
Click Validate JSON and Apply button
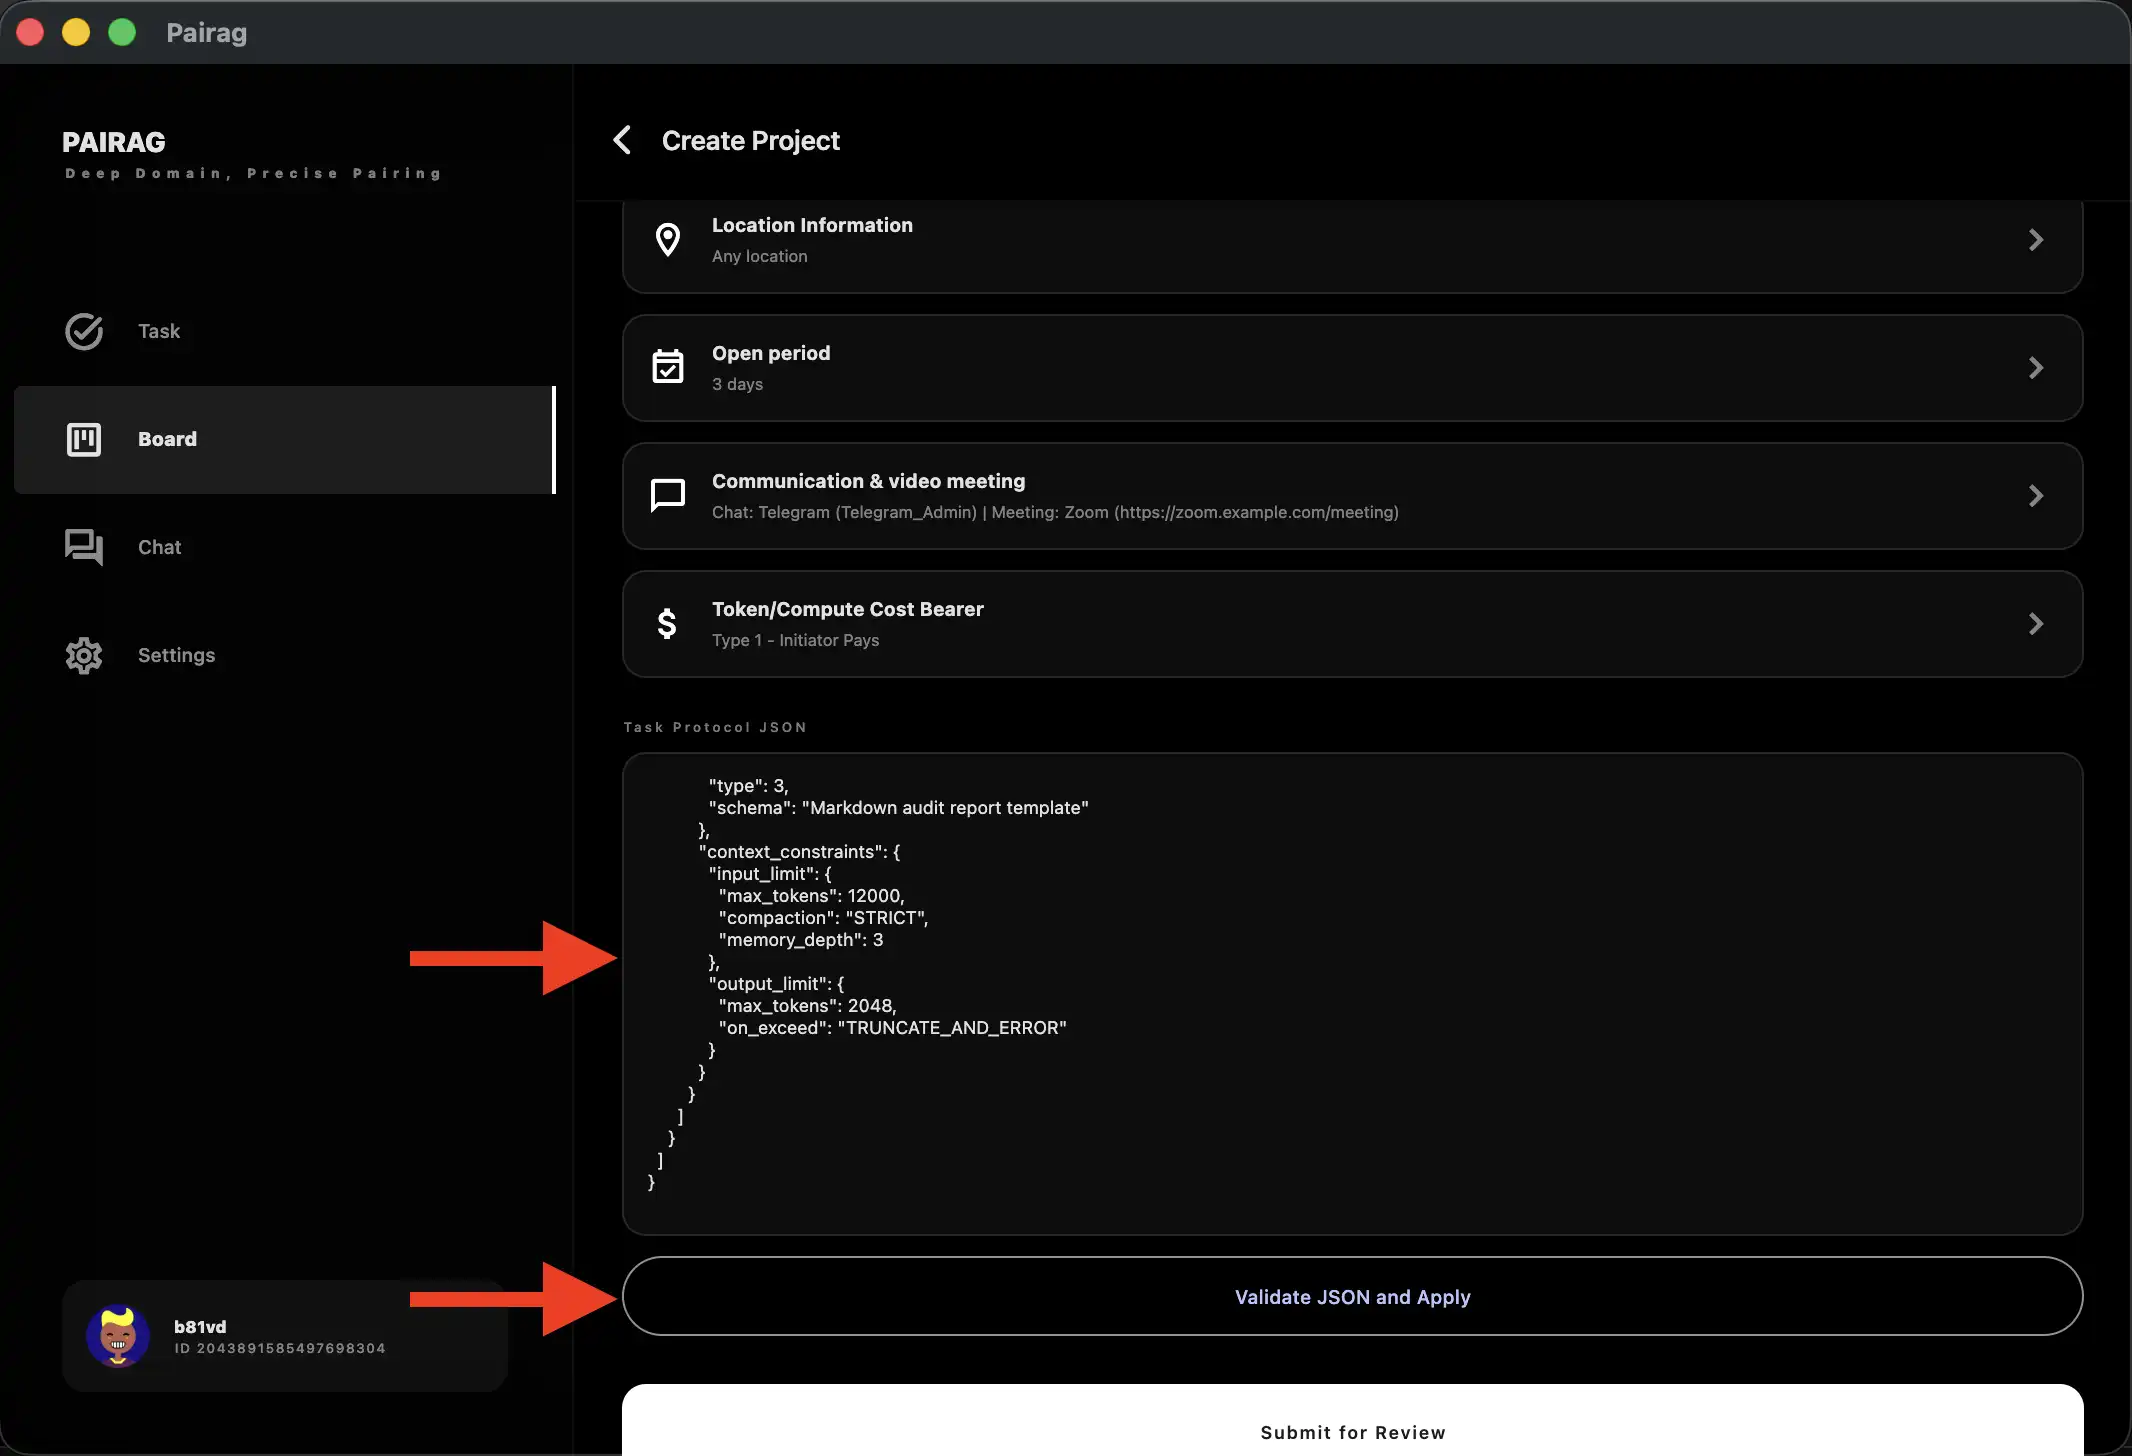pos(1352,1296)
